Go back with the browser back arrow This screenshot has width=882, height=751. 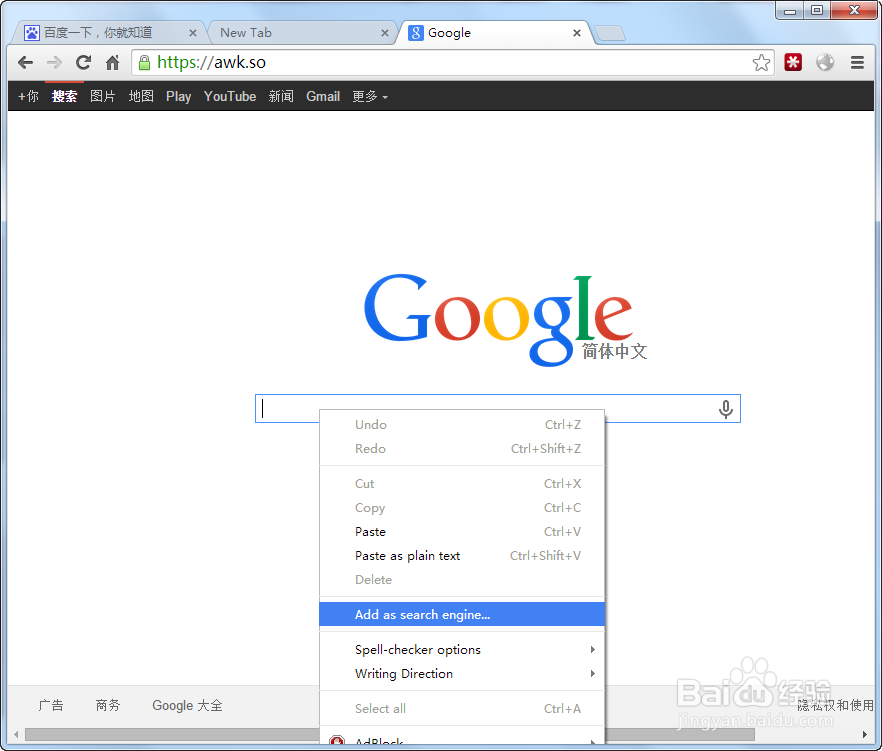click(25, 62)
